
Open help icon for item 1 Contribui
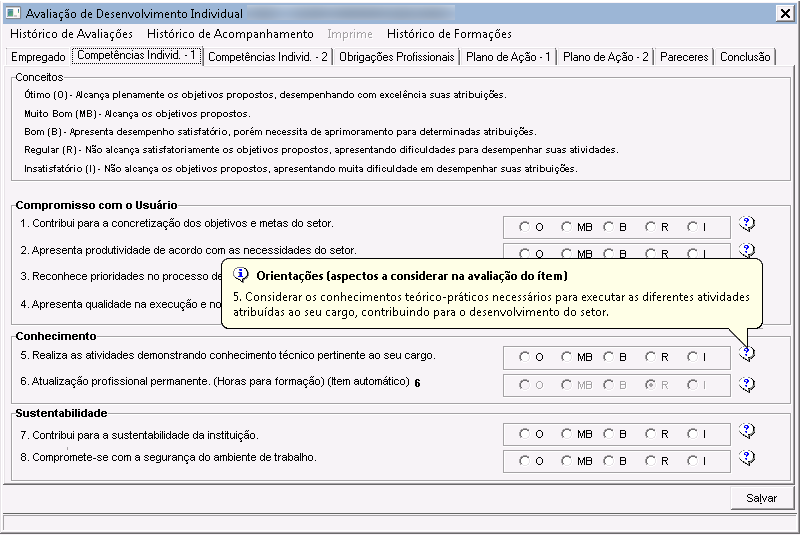[x=747, y=224]
